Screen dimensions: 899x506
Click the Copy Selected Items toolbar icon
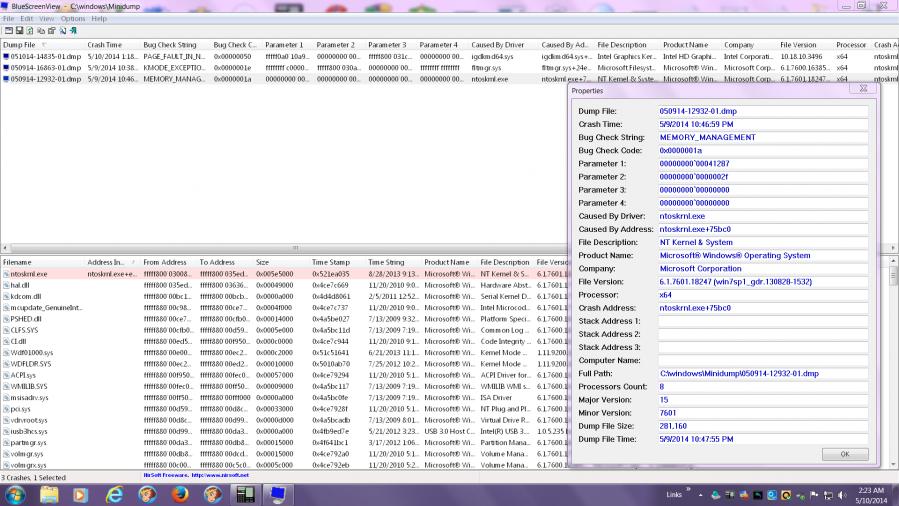pyautogui.click(x=41, y=31)
